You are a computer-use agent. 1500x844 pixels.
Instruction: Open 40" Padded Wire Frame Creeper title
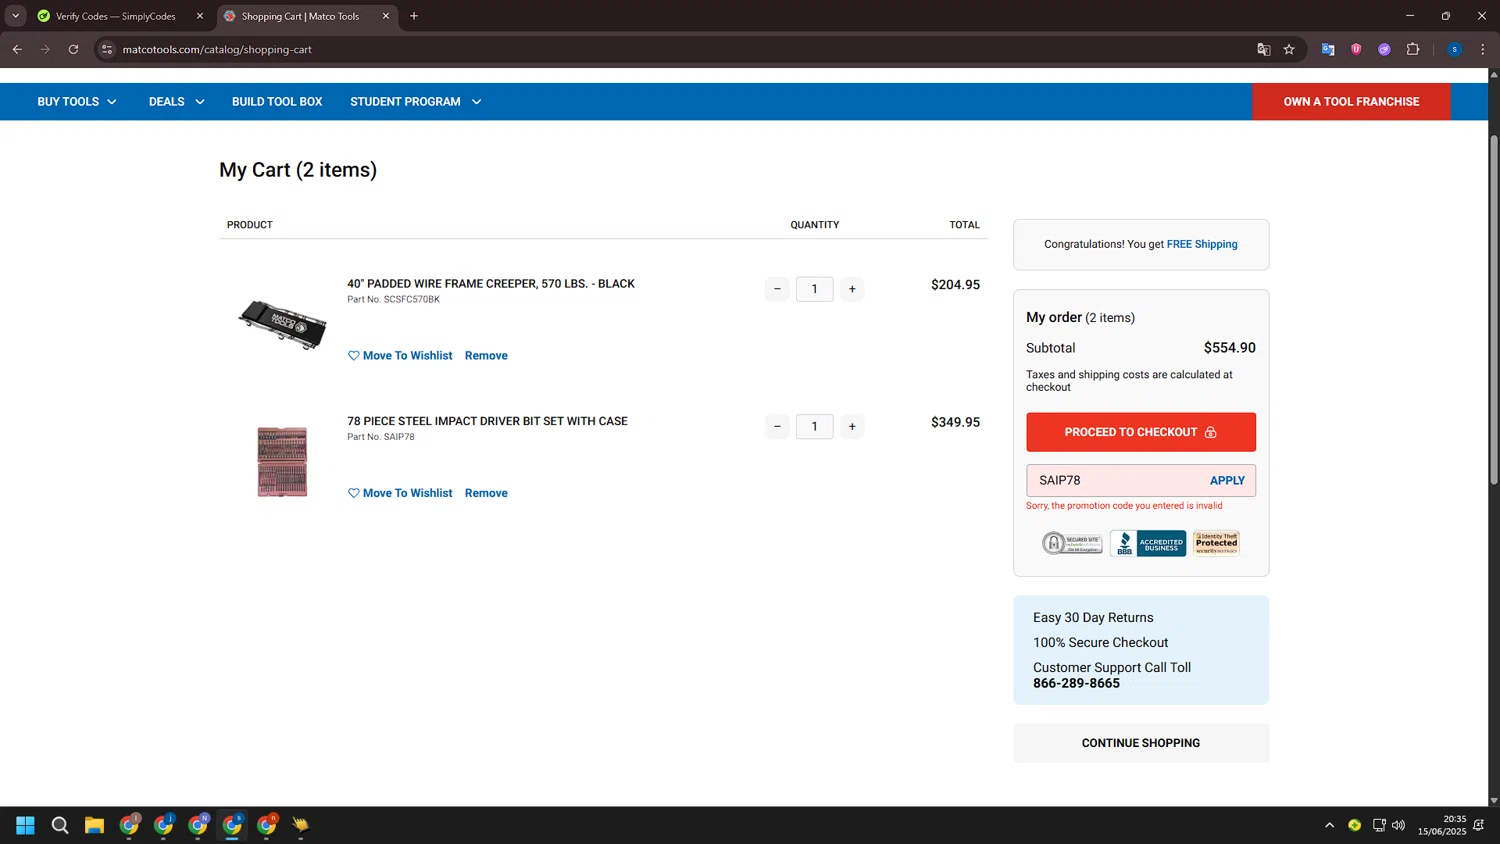(x=491, y=284)
